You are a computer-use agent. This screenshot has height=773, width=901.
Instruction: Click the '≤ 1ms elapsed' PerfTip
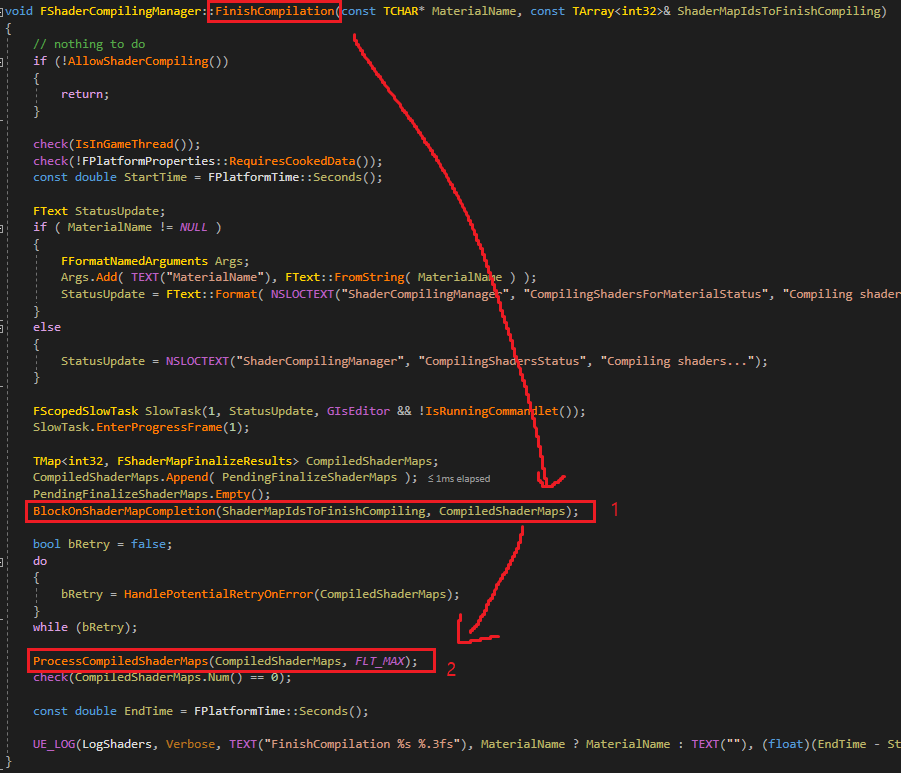[459, 479]
